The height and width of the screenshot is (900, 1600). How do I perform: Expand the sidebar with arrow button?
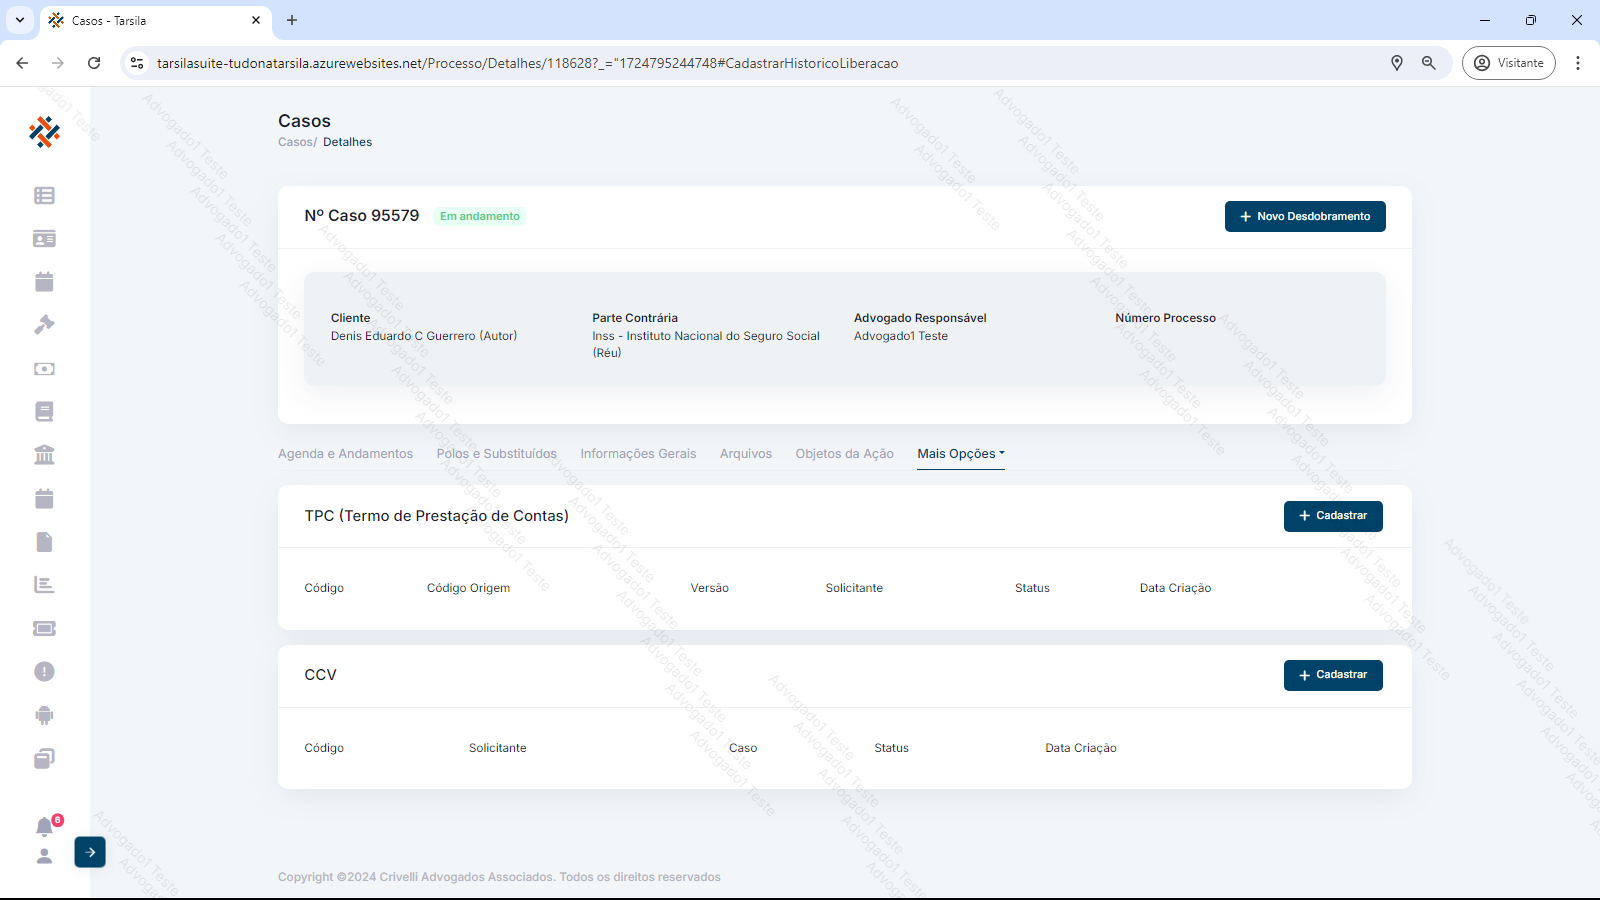[90, 852]
